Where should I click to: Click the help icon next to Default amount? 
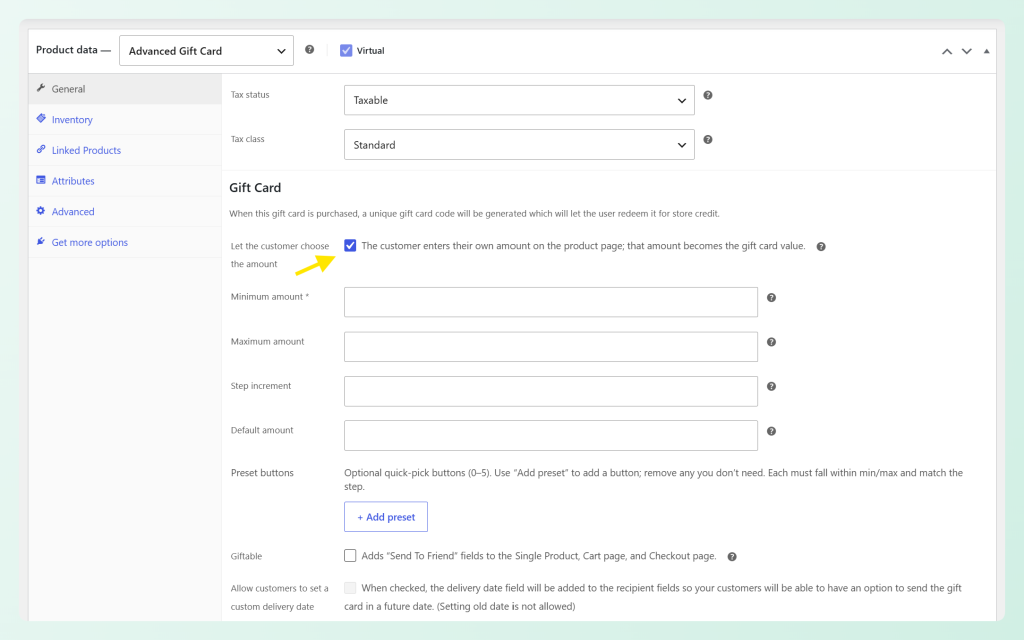pyautogui.click(x=771, y=432)
